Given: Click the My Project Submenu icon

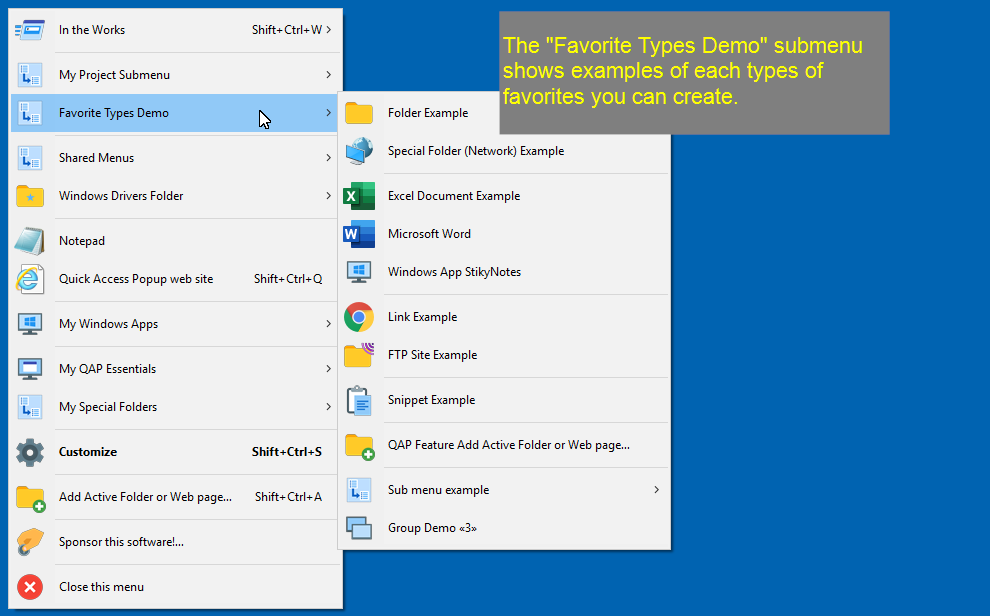Looking at the screenshot, I should point(30,74).
